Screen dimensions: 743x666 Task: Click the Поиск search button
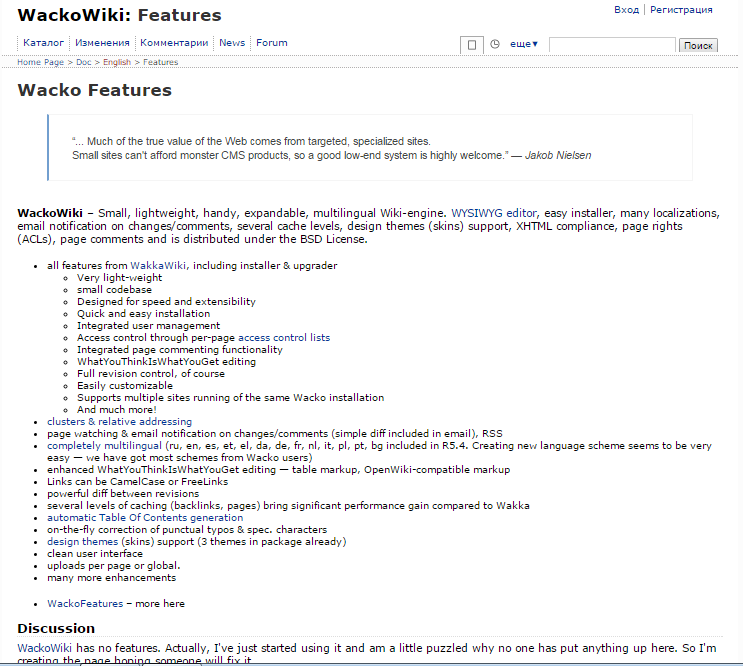pyautogui.click(x=698, y=45)
